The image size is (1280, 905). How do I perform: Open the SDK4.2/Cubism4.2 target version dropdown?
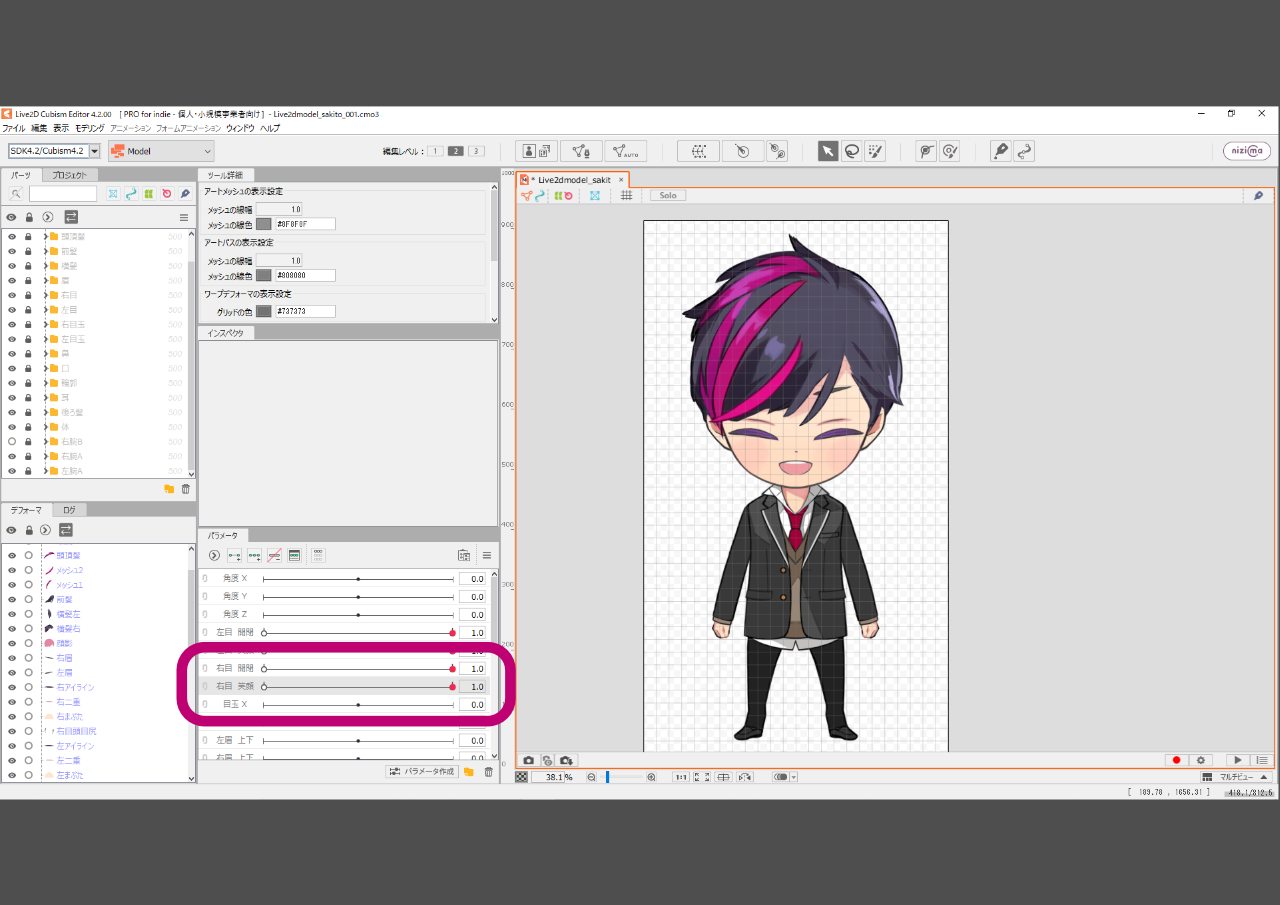pyautogui.click(x=55, y=151)
